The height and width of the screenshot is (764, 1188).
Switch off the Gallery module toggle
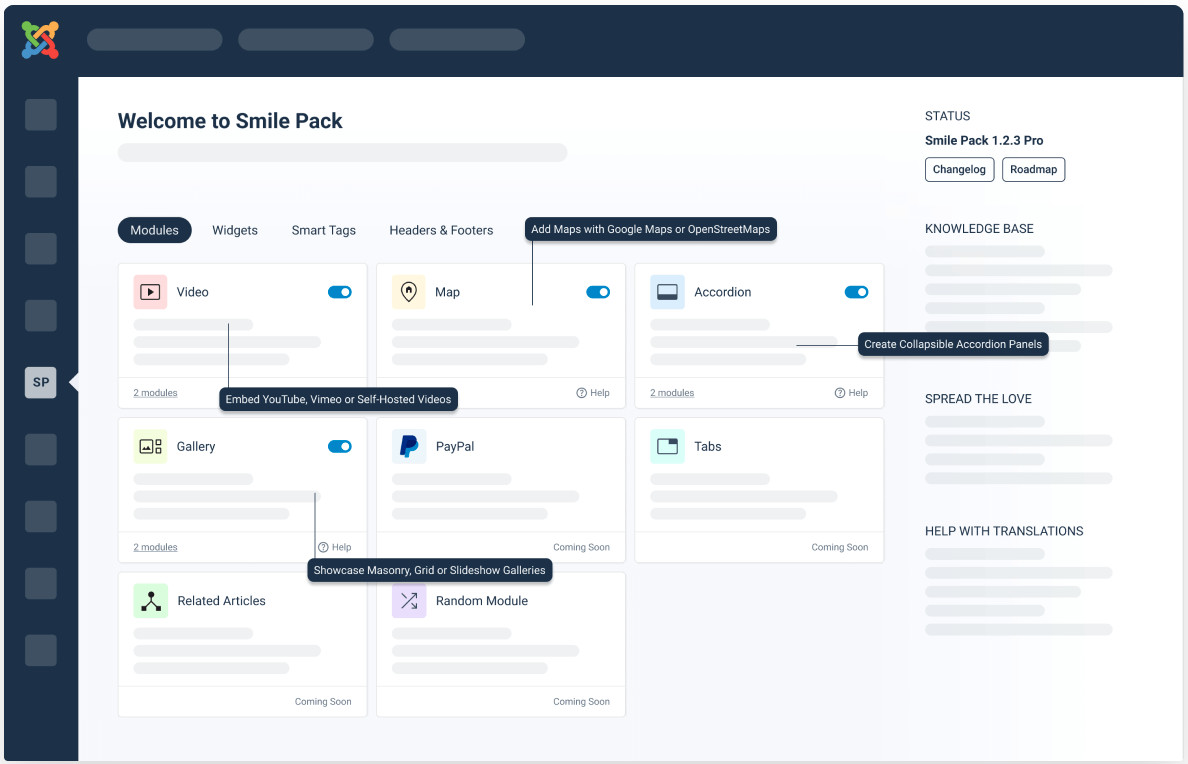[340, 447]
